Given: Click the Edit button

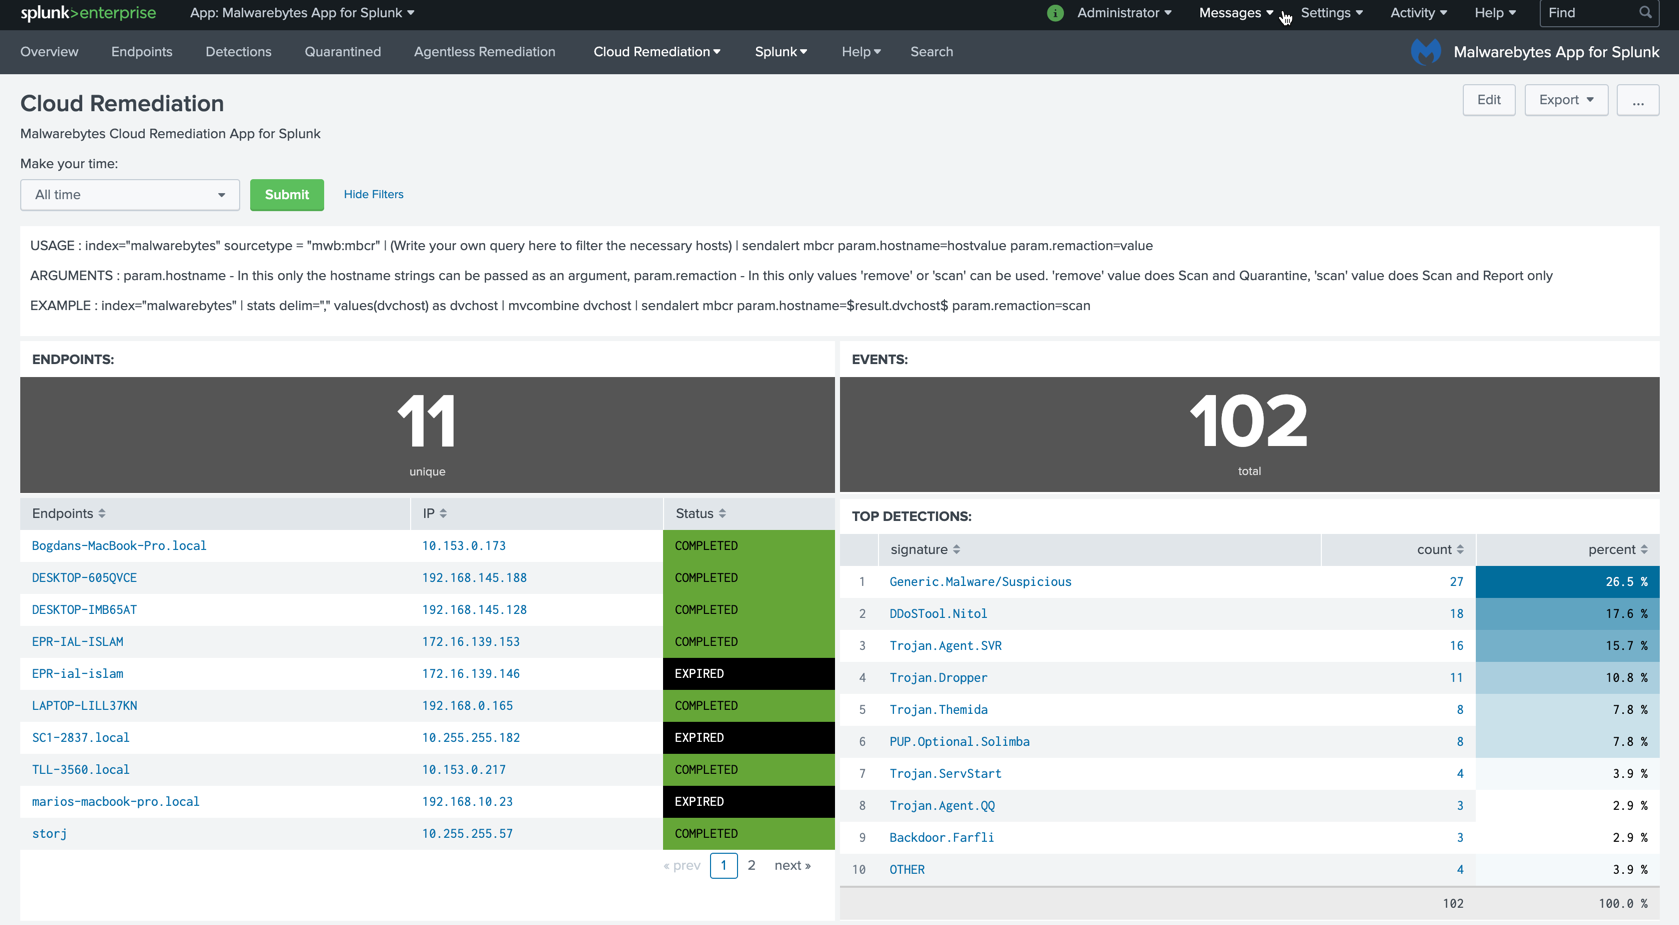Looking at the screenshot, I should pos(1489,100).
